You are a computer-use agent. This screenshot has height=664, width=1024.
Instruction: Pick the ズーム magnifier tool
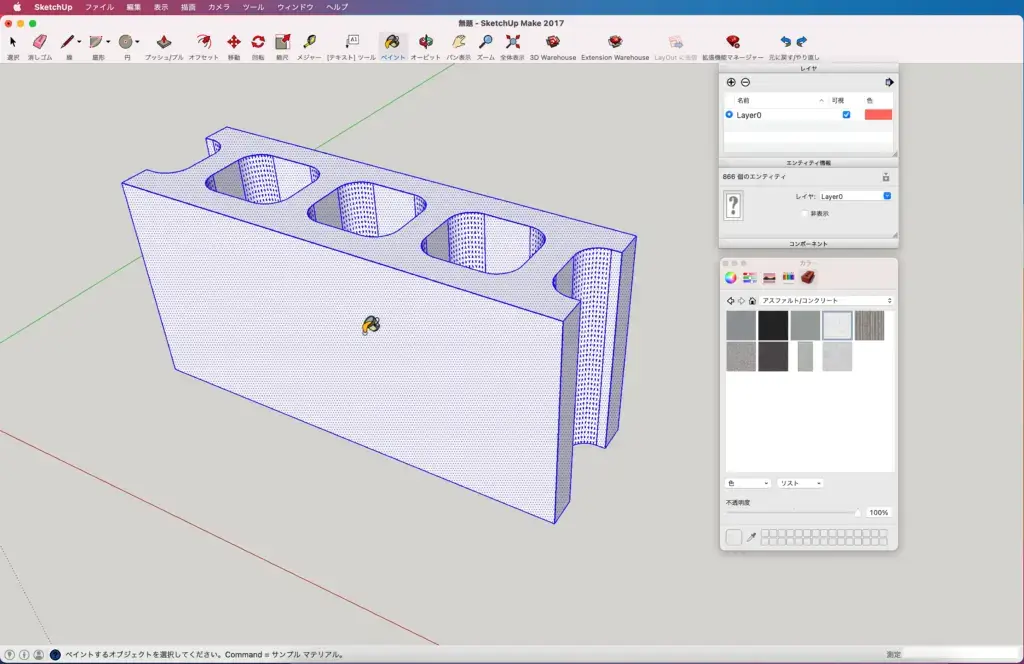pyautogui.click(x=485, y=42)
